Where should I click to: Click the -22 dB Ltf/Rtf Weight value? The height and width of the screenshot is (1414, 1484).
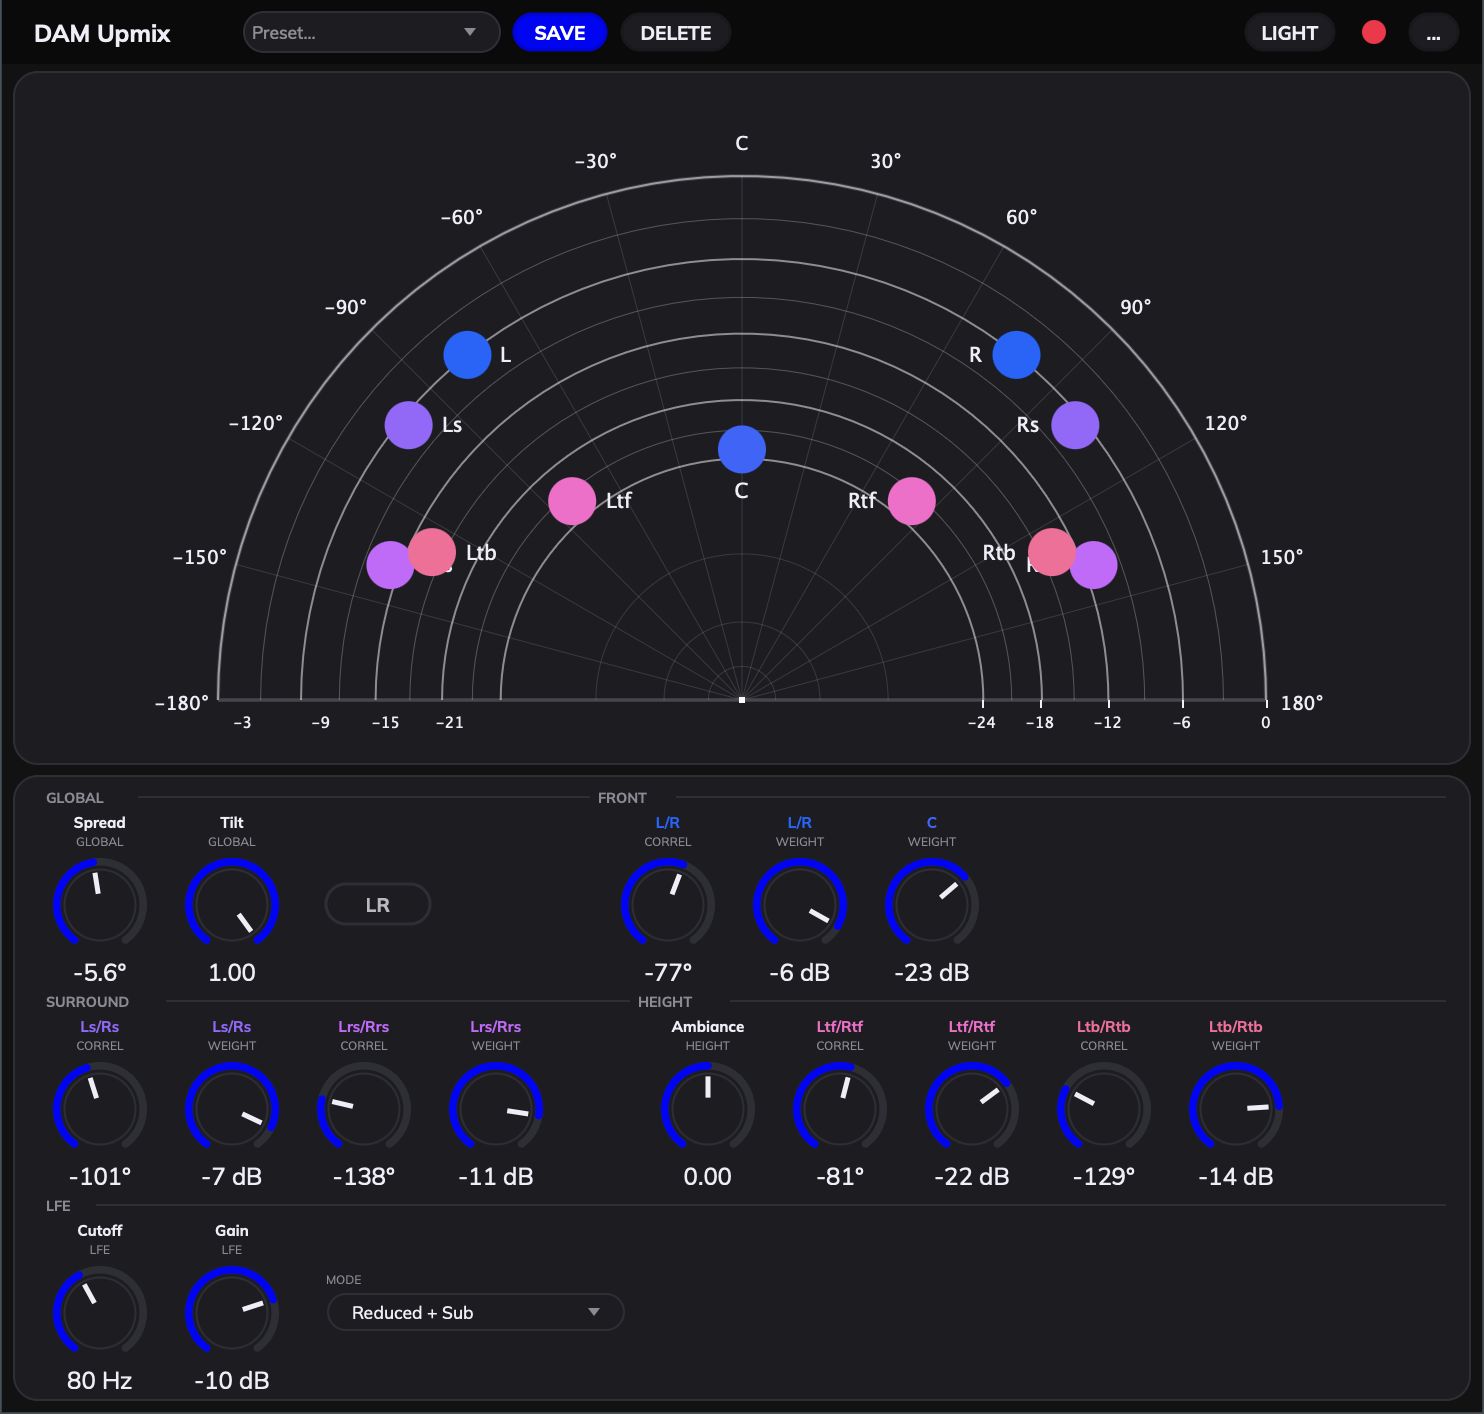pyautogui.click(x=972, y=1177)
